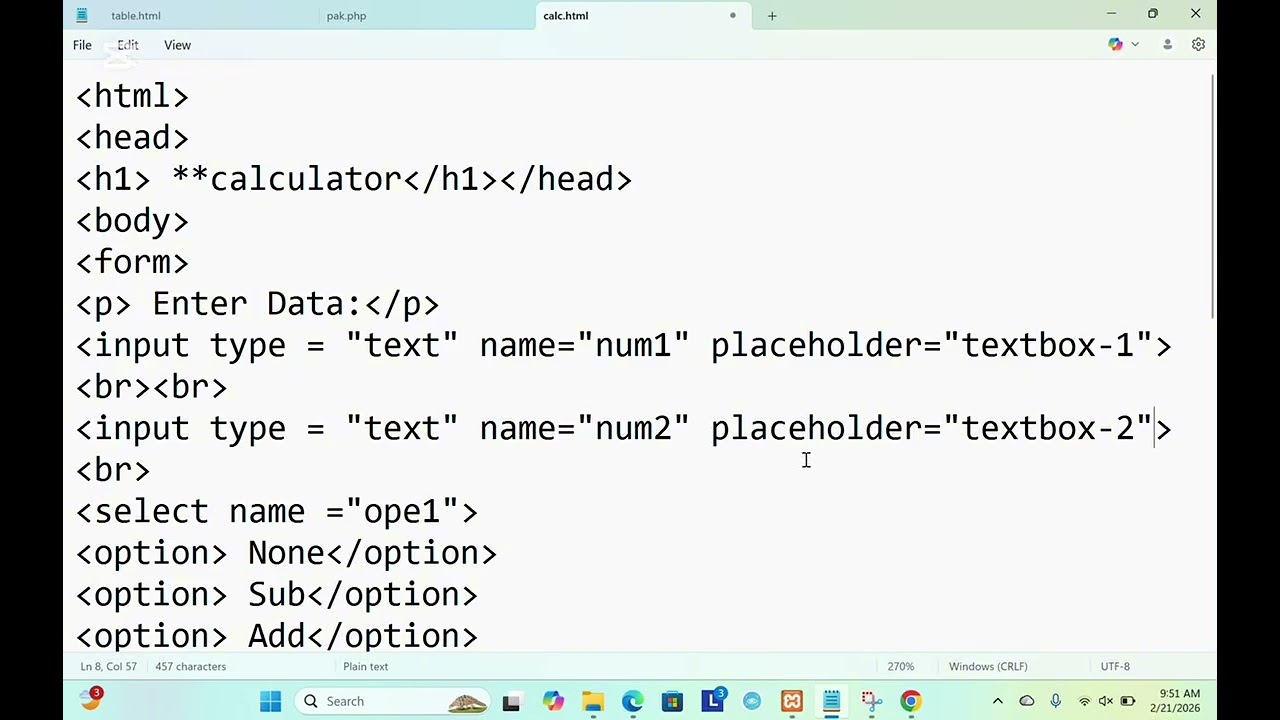Open File Explorer from the taskbar
Screen dimensions: 1280x720
[x=593, y=702]
